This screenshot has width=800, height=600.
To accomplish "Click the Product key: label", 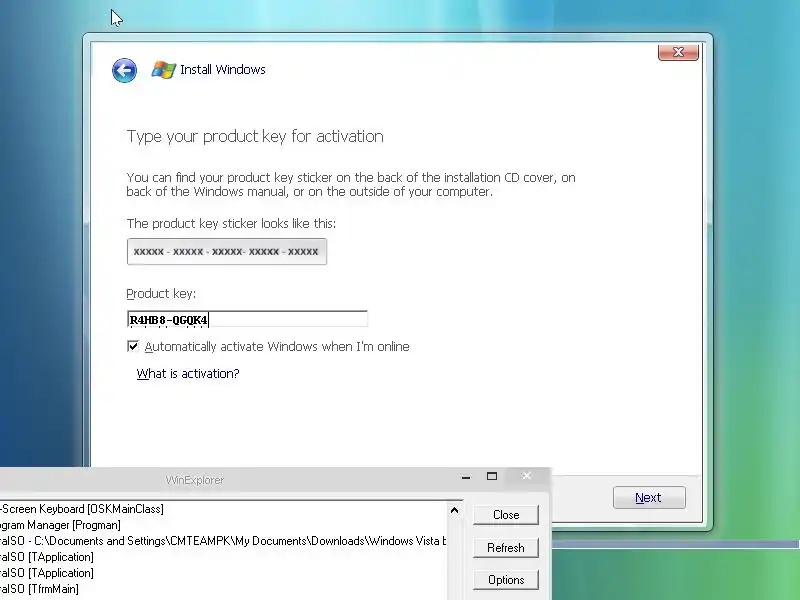I will tap(161, 293).
